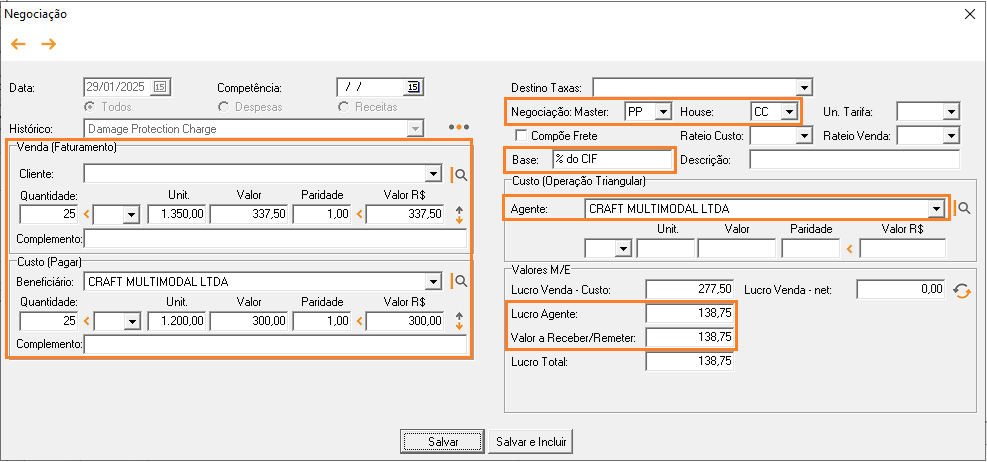Search Beneficiário with the magnifier icon

(x=461, y=281)
